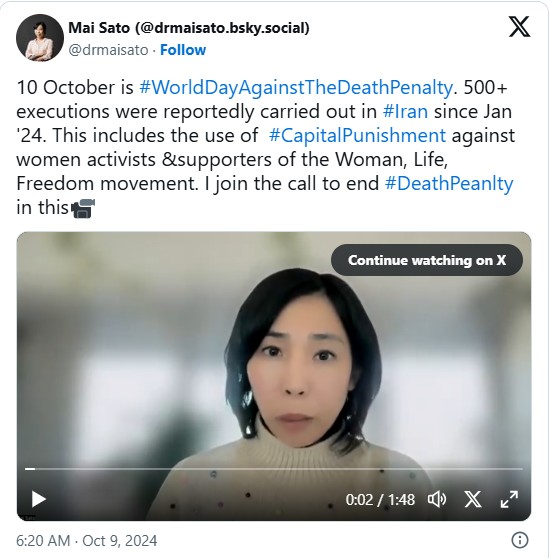Click Mai Sato's profile avatar

[x=40, y=38]
